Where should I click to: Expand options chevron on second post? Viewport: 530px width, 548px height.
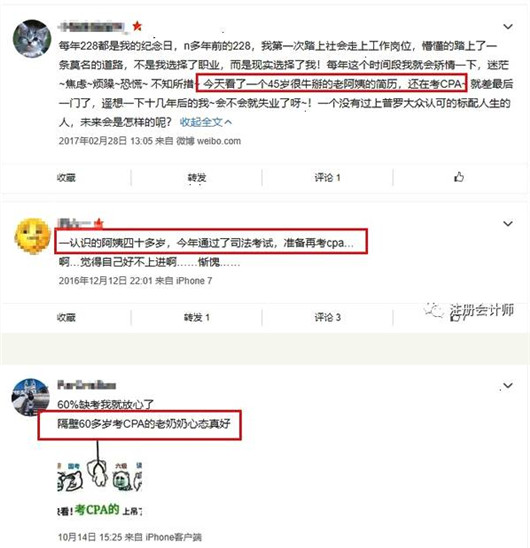coord(508,224)
